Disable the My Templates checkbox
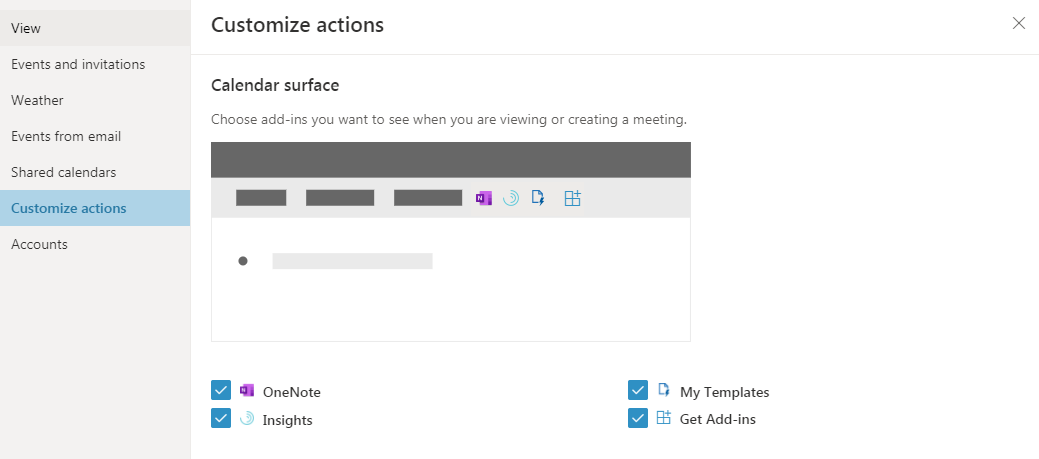This screenshot has width=1039, height=459. pyautogui.click(x=638, y=391)
